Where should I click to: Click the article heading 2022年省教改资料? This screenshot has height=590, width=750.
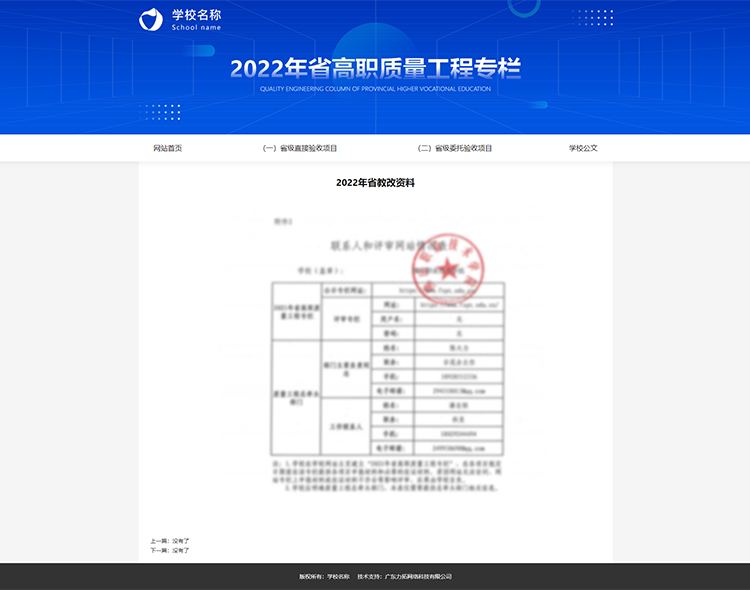(x=375, y=183)
